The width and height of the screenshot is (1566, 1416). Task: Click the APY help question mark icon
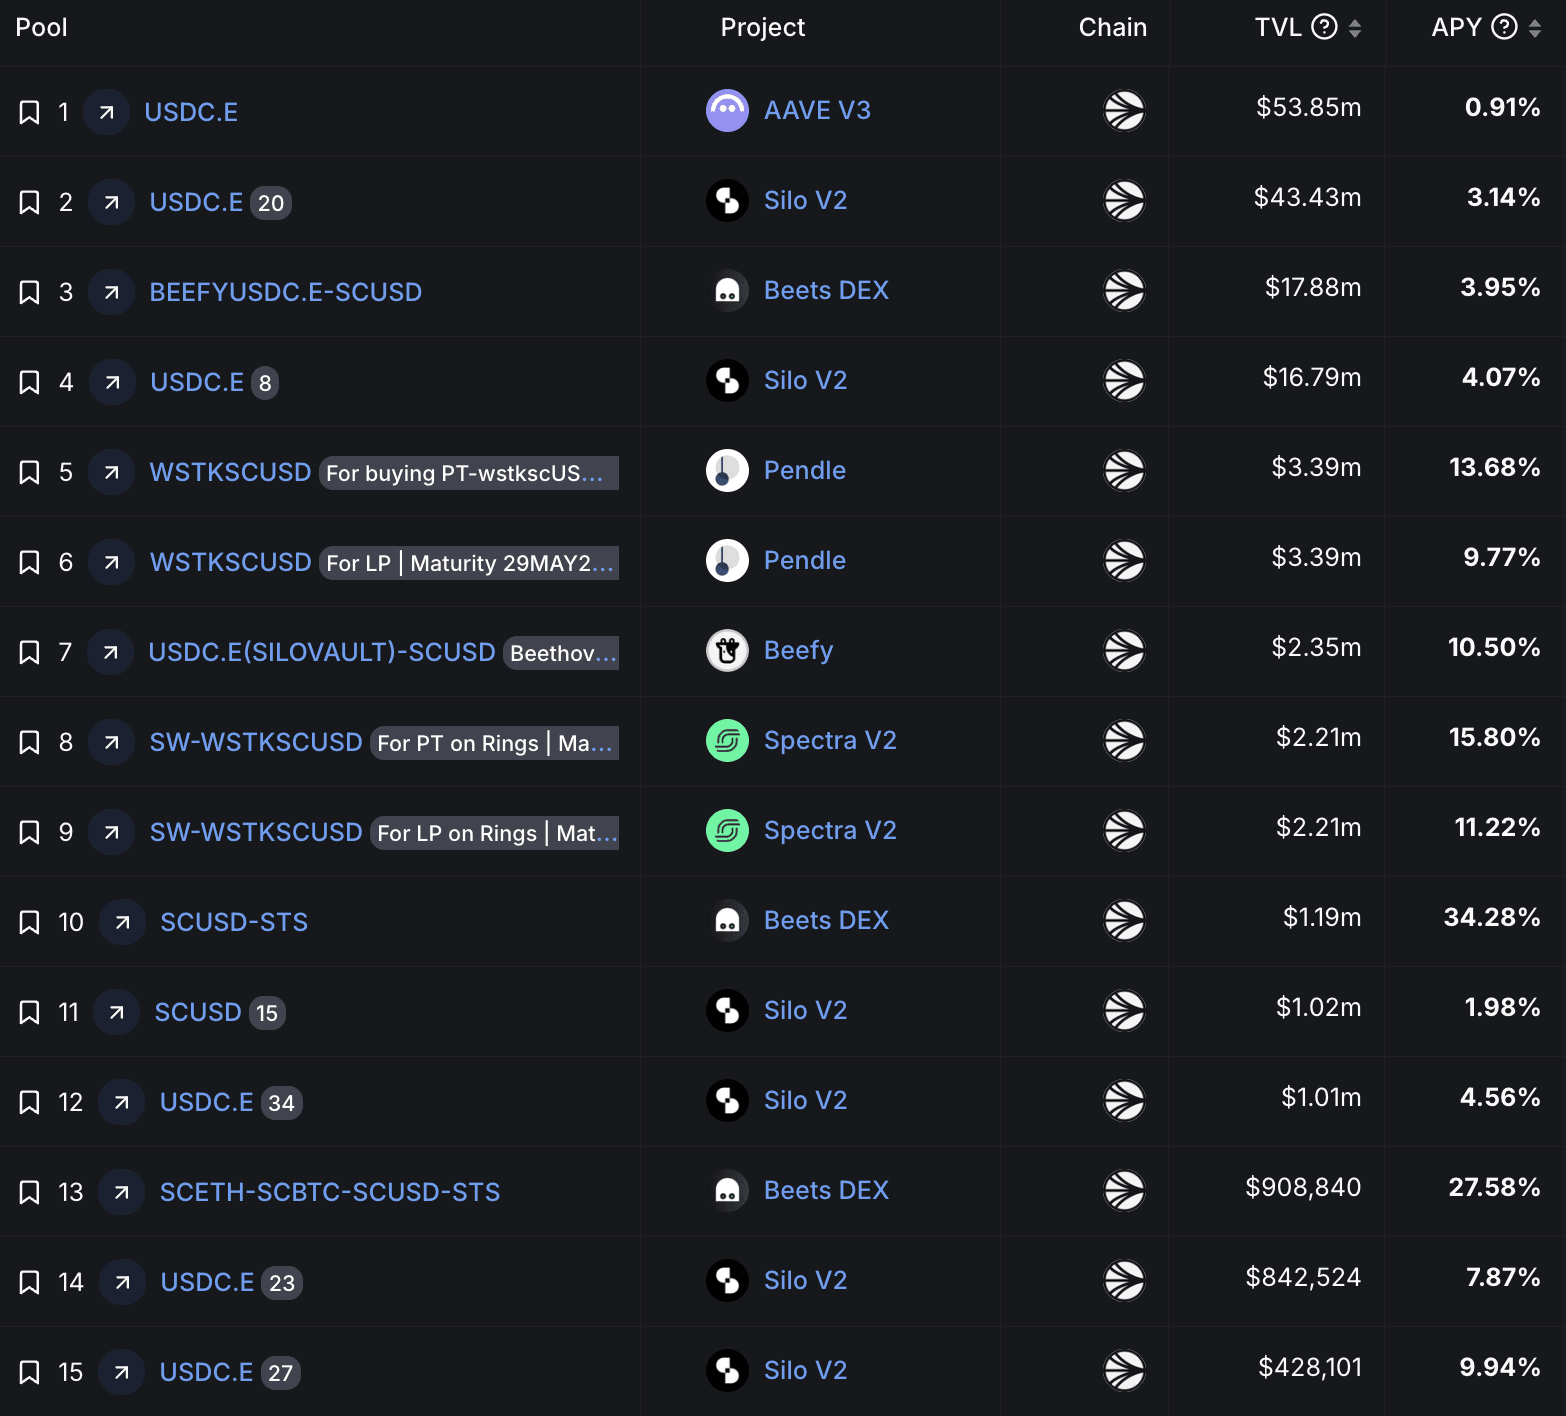(1504, 27)
